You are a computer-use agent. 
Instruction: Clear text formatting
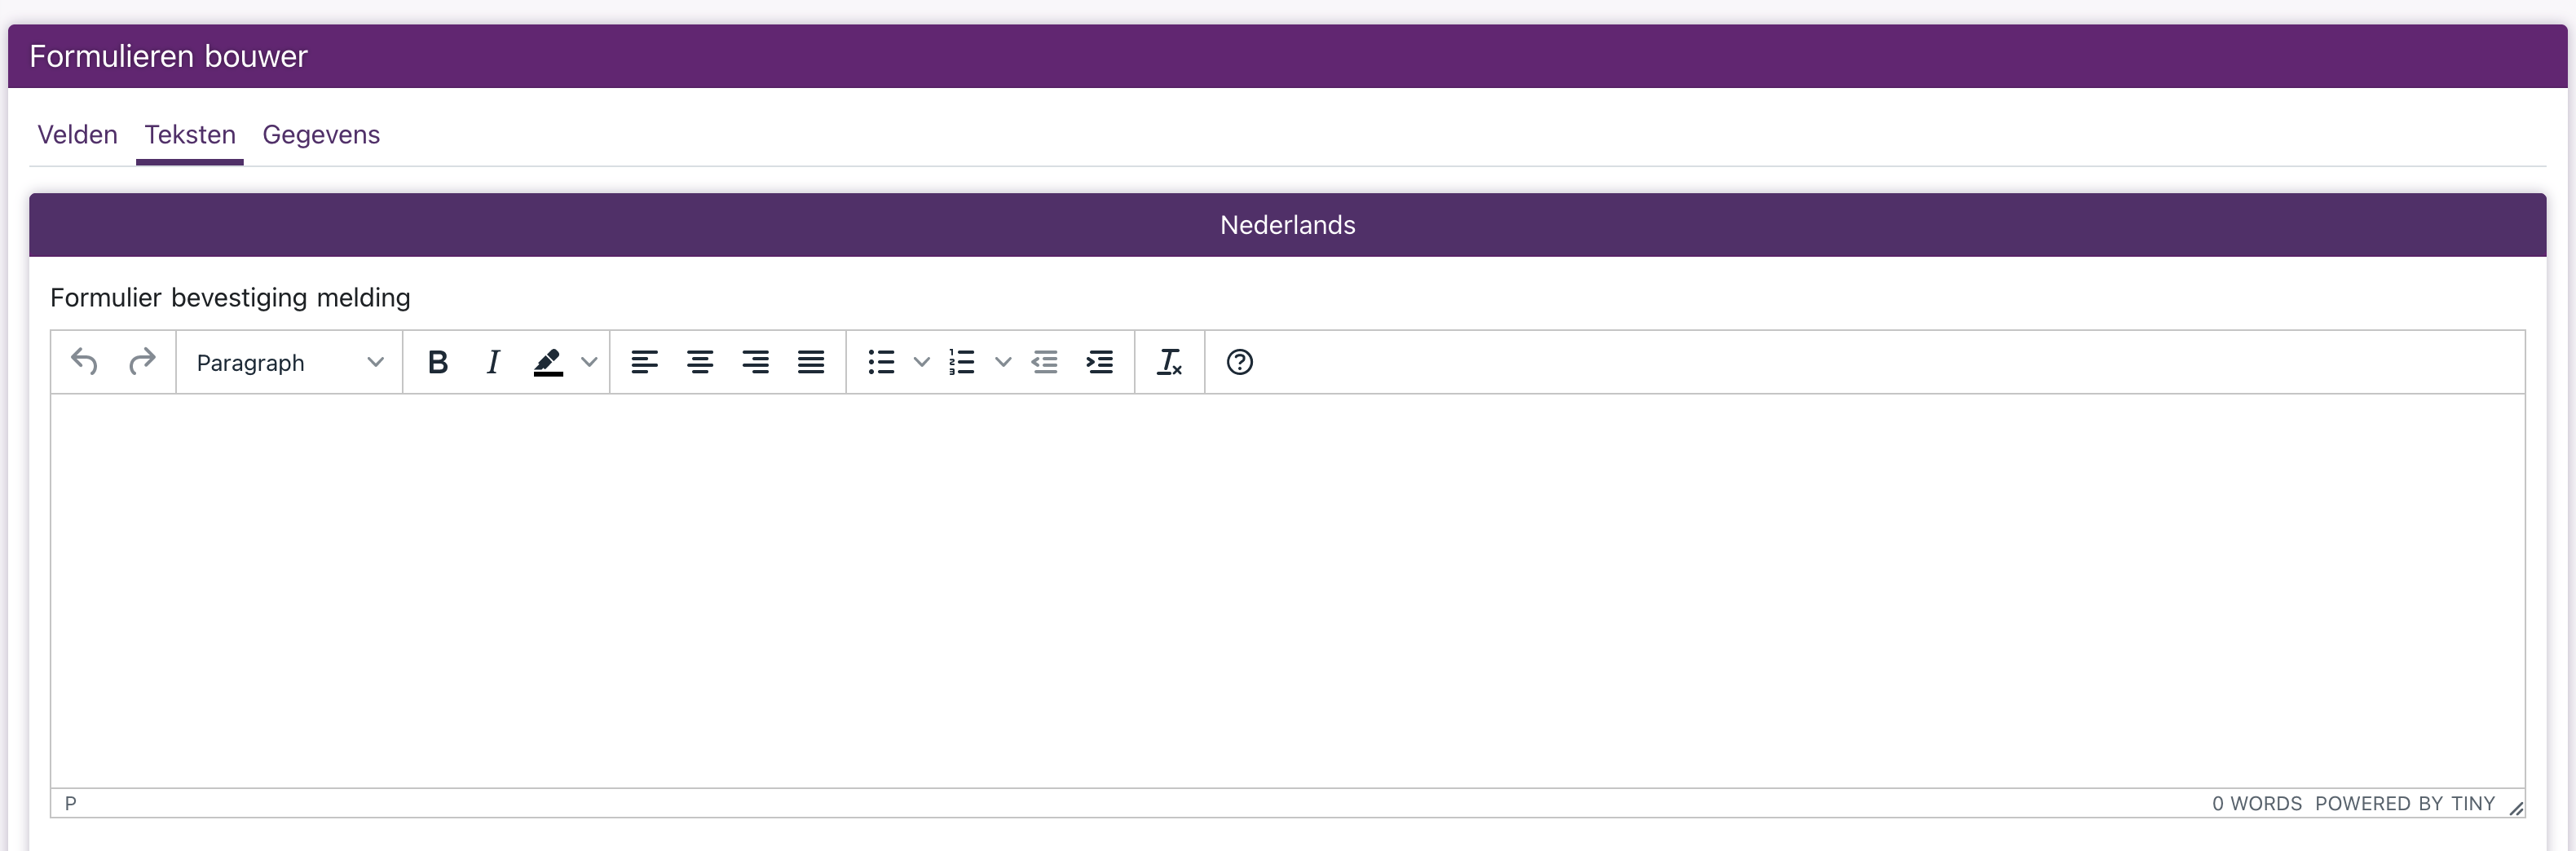coord(1169,362)
